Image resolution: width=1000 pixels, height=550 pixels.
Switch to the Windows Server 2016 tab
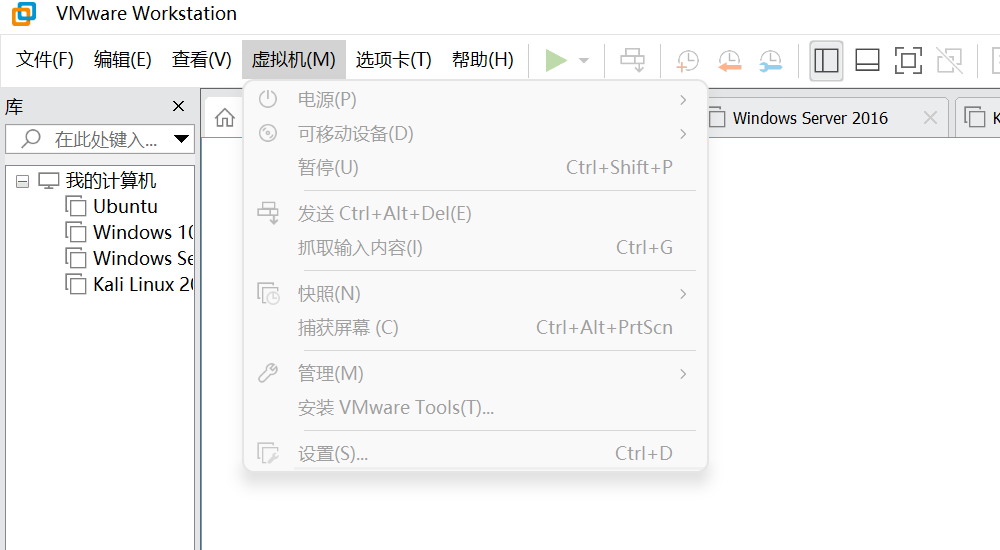pos(810,118)
